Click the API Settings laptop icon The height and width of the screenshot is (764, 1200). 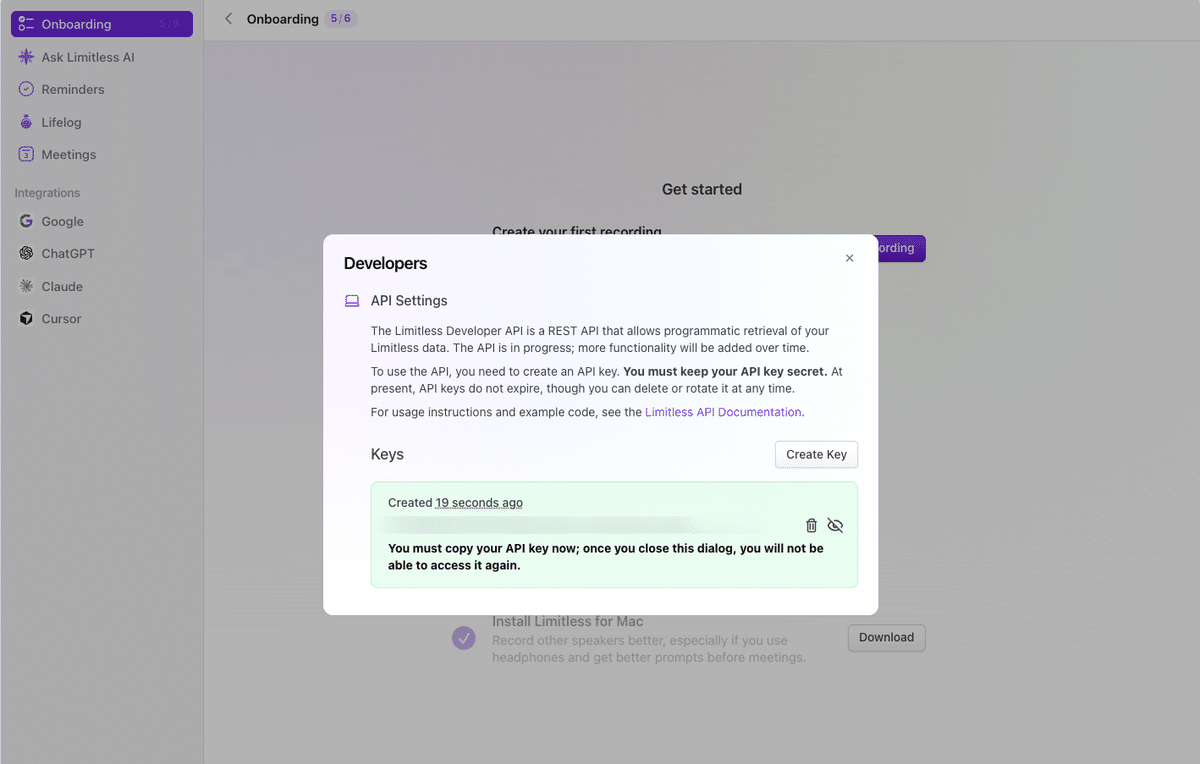(351, 300)
